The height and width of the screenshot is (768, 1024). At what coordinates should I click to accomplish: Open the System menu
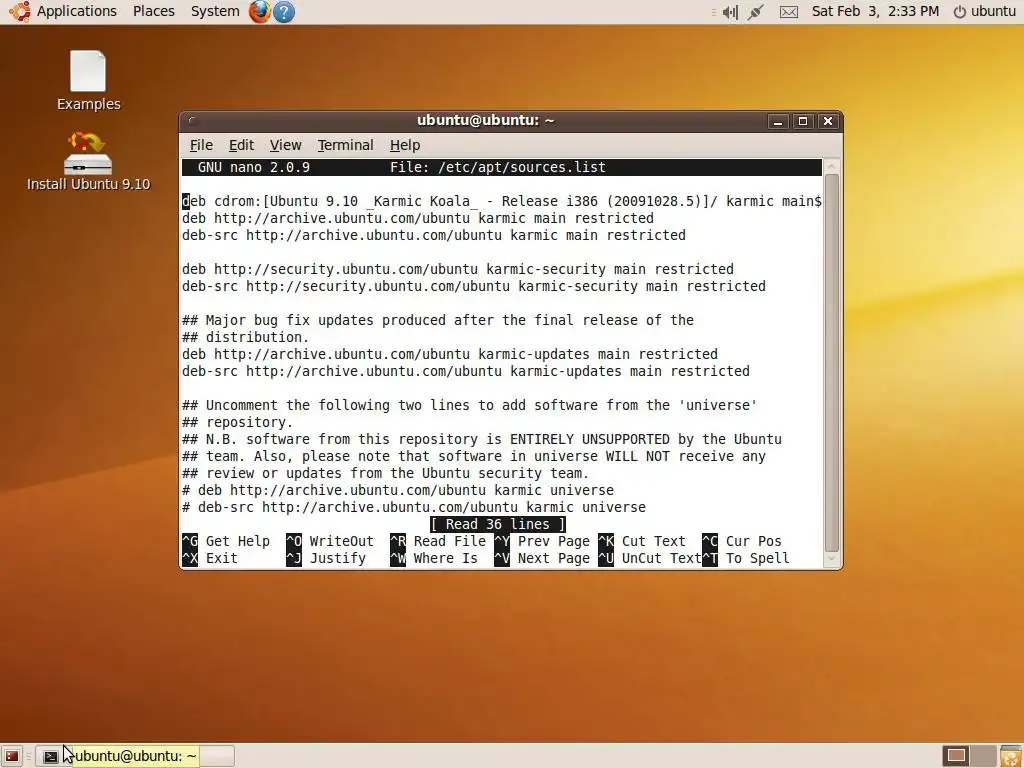coord(215,11)
